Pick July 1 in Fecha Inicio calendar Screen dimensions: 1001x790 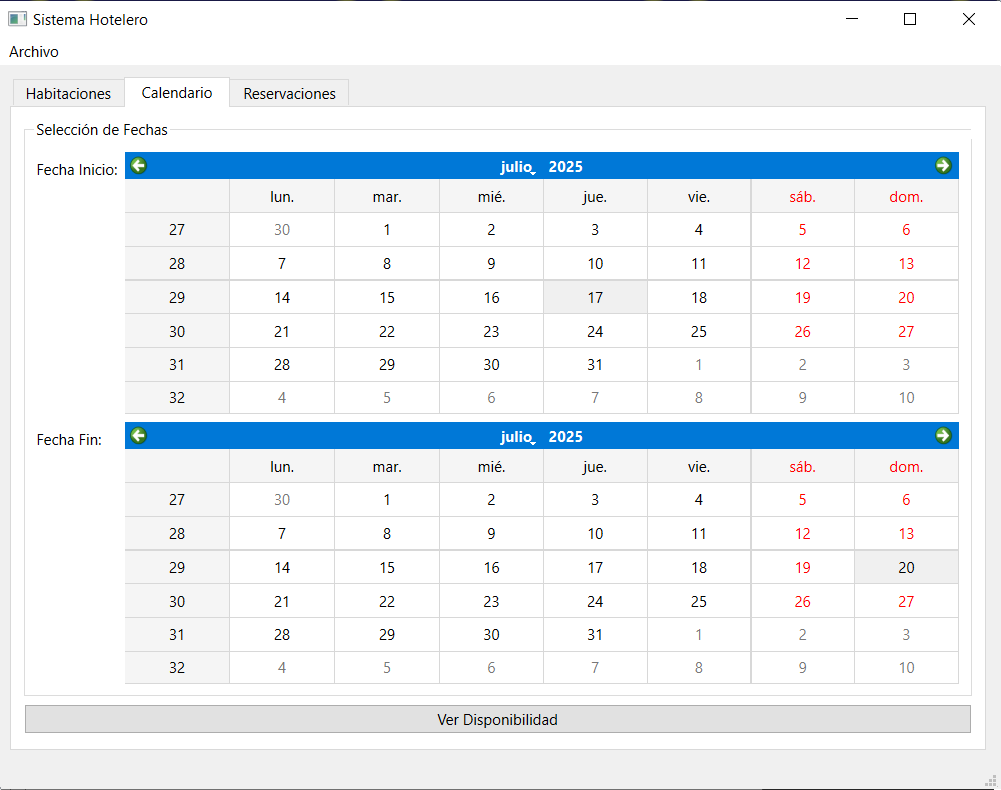pyautogui.click(x=387, y=230)
